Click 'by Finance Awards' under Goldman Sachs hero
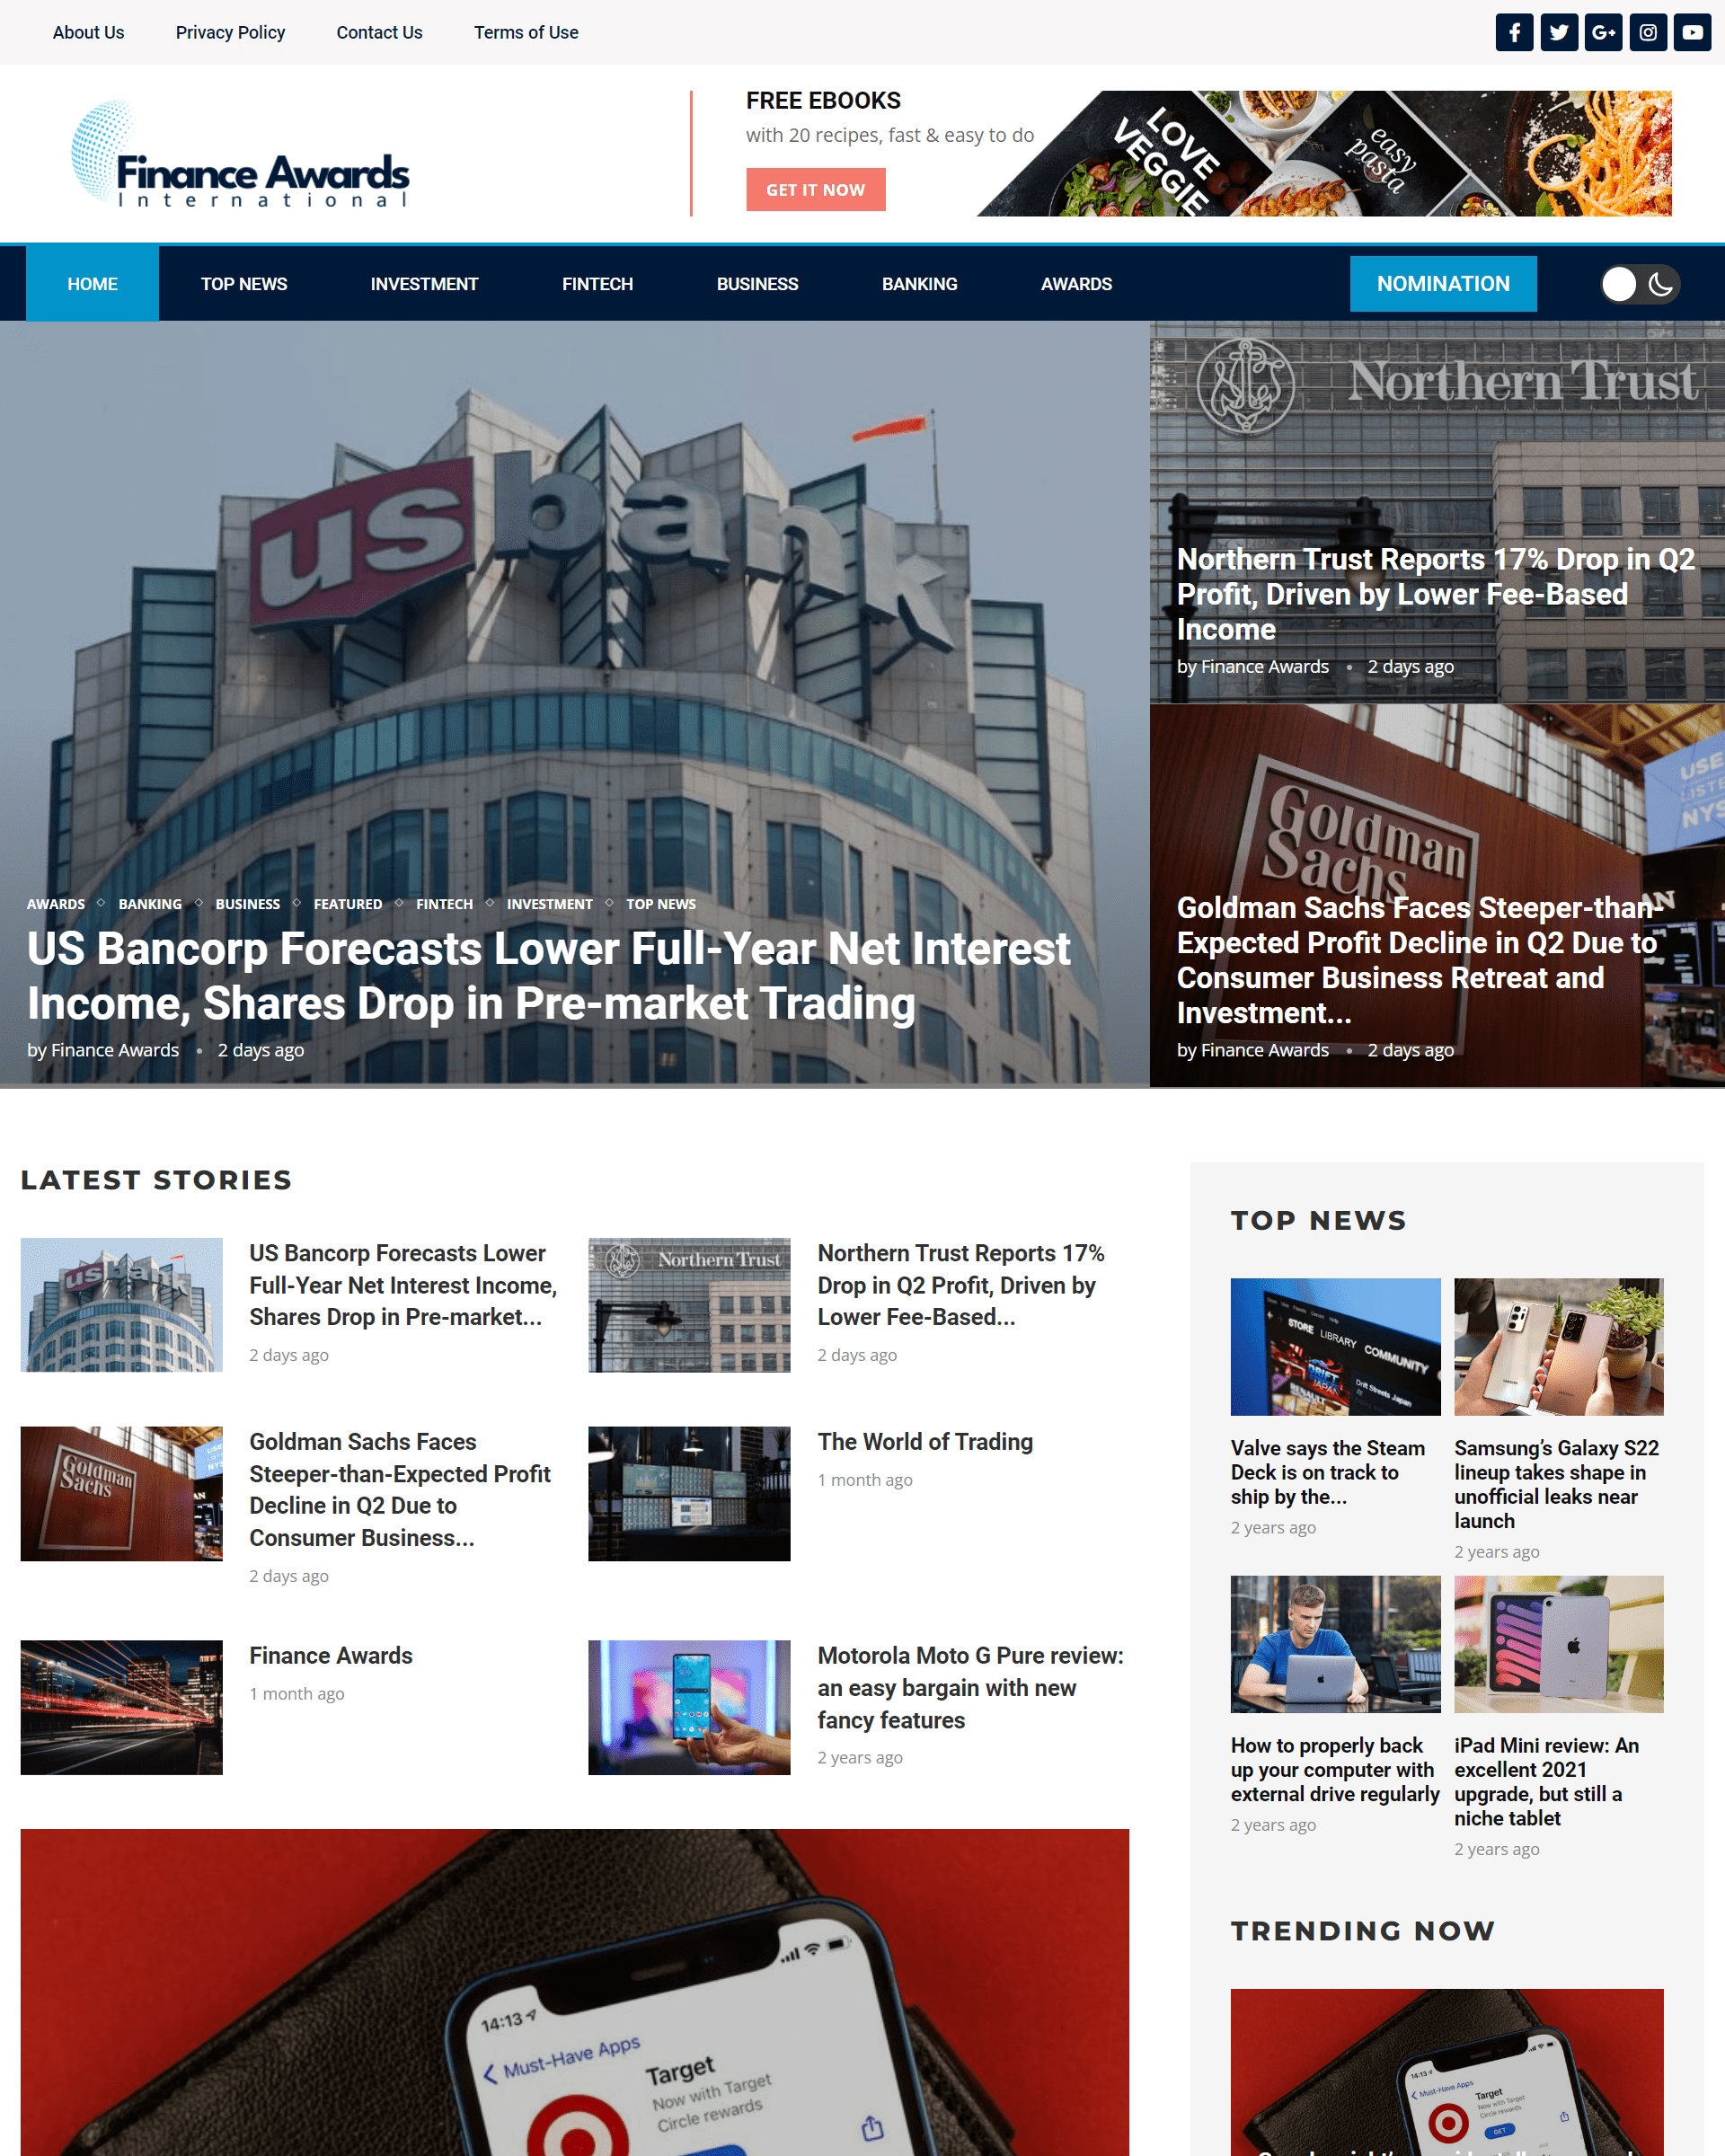1725x2156 pixels. [1252, 1050]
